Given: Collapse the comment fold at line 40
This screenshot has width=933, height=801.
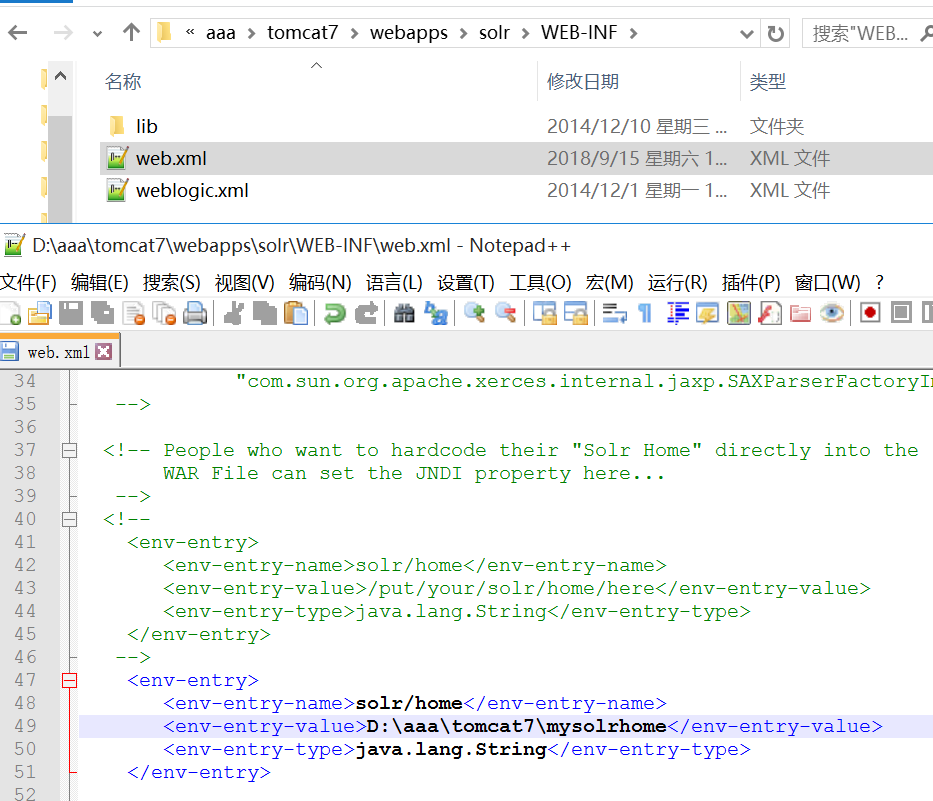Looking at the screenshot, I should pyautogui.click(x=70, y=520).
